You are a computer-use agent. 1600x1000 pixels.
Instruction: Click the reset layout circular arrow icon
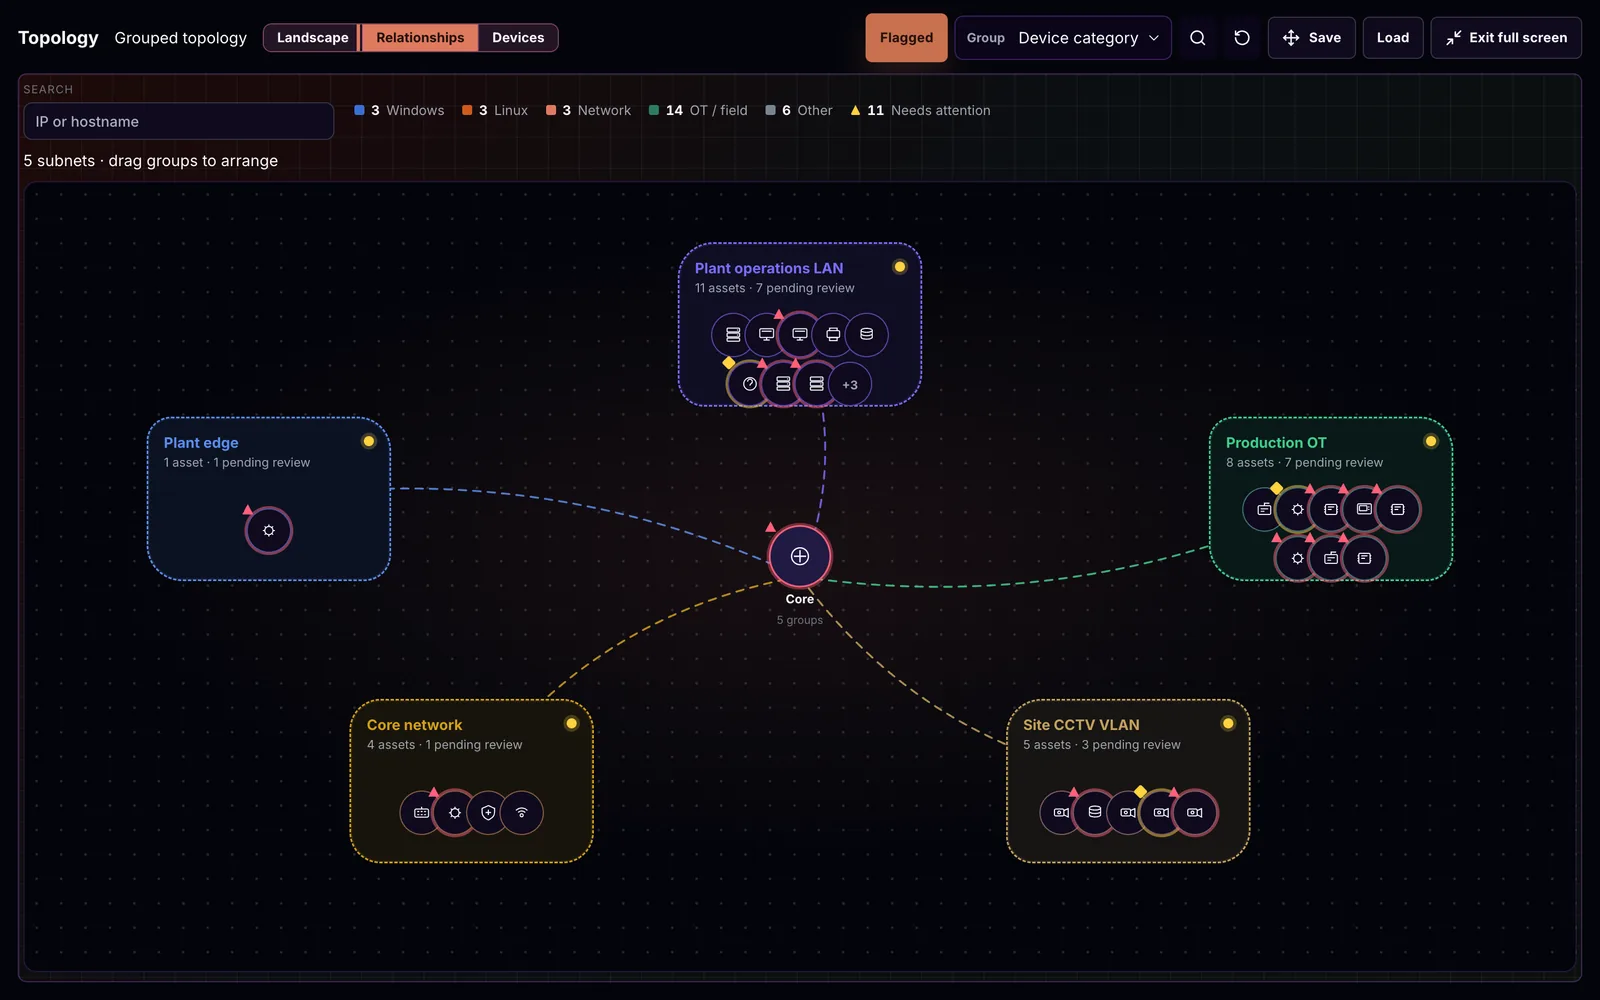click(1242, 38)
